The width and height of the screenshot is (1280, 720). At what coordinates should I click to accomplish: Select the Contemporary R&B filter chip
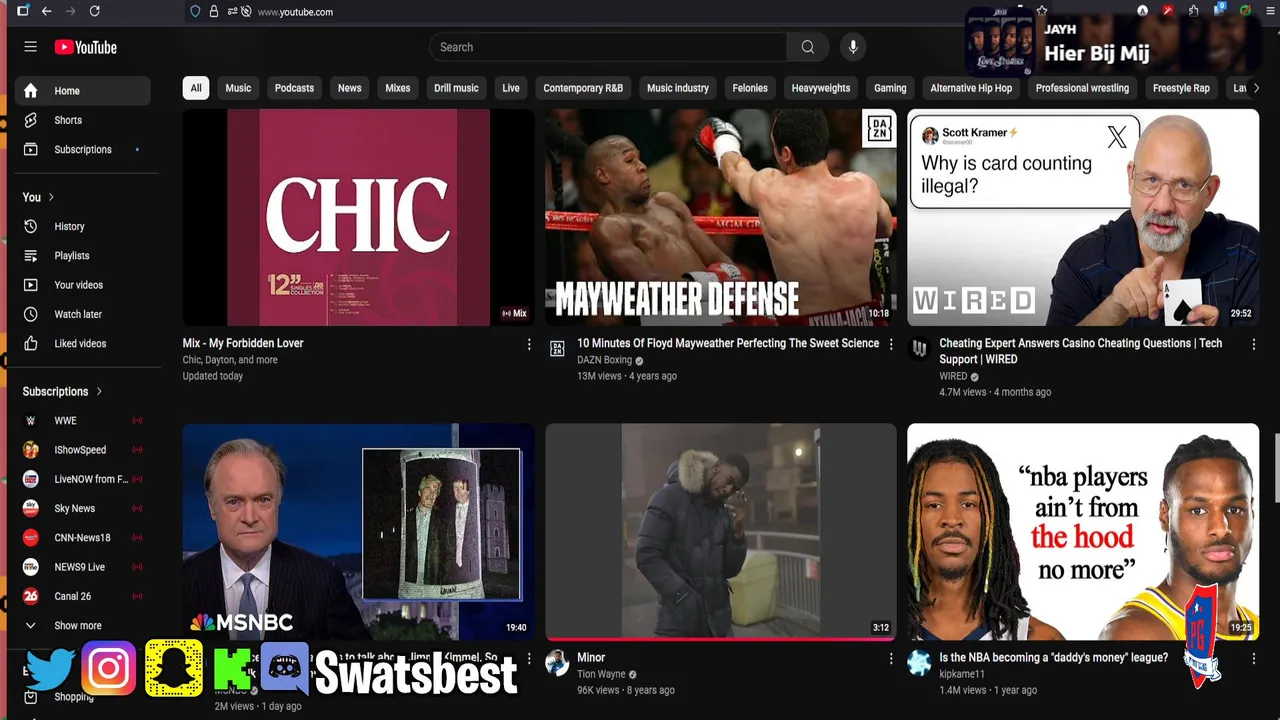point(583,88)
